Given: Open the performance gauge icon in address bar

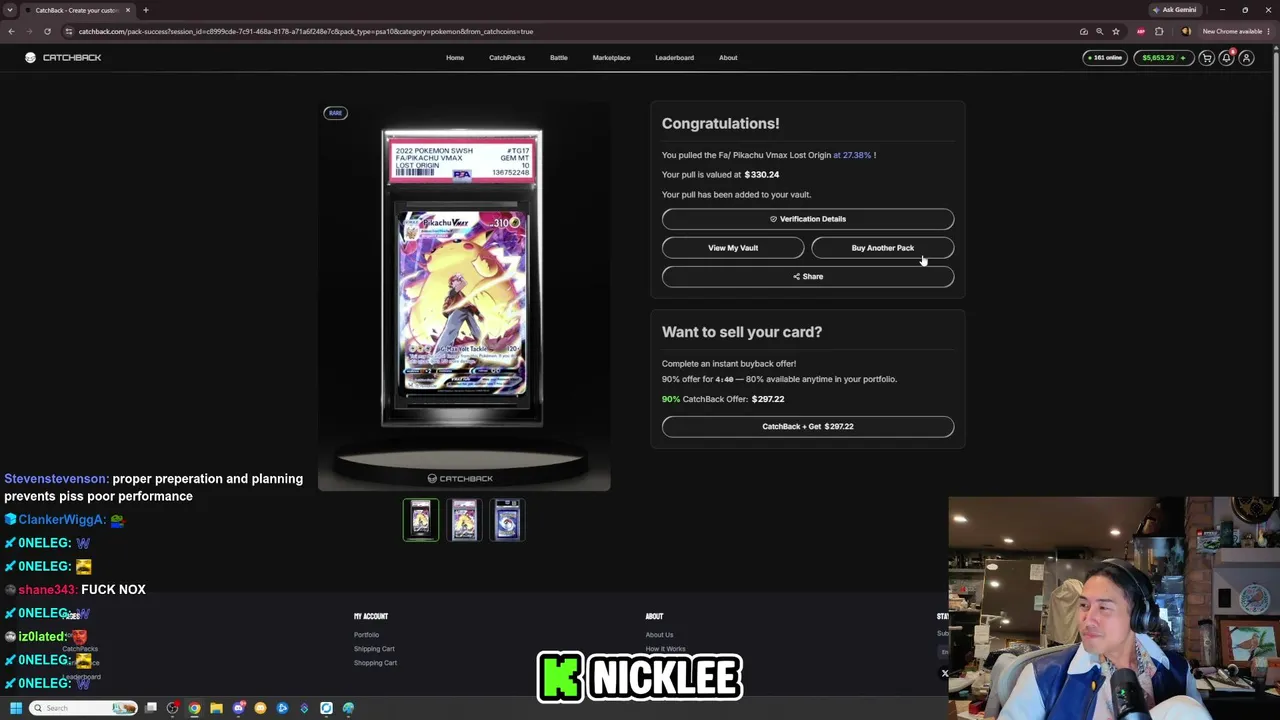Looking at the screenshot, I should pos(1084,31).
